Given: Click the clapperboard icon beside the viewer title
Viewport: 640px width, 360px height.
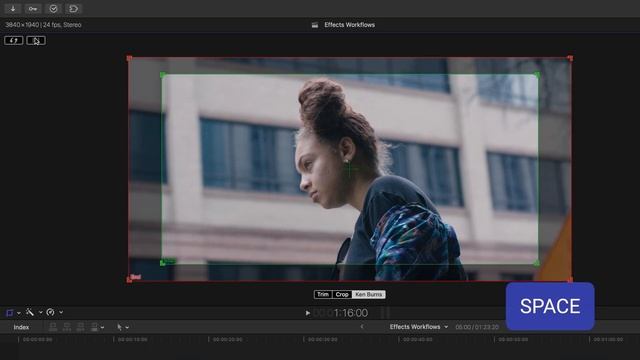Looking at the screenshot, I should 315,25.
